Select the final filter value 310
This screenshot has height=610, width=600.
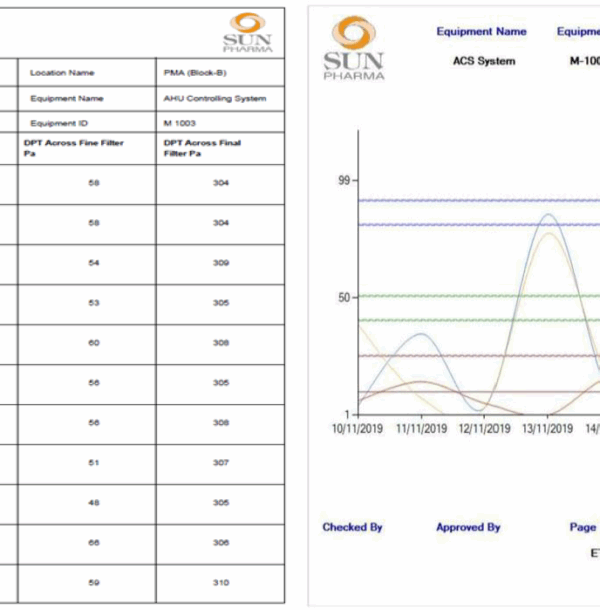click(221, 583)
